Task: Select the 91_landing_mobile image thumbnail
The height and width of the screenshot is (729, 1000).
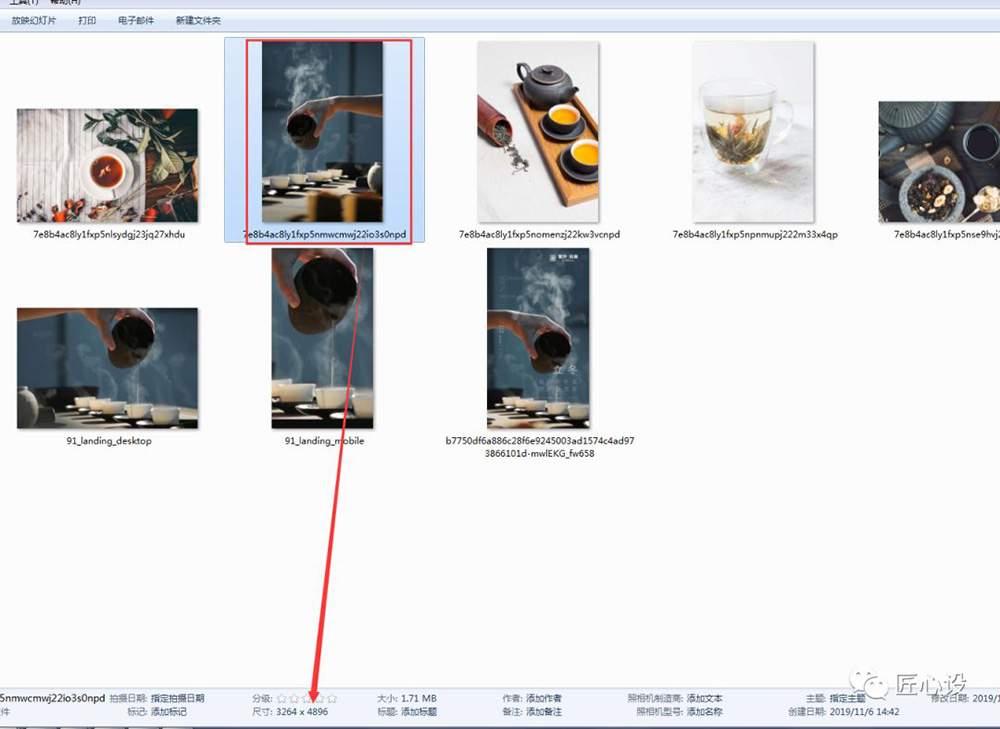Action: (x=322, y=339)
